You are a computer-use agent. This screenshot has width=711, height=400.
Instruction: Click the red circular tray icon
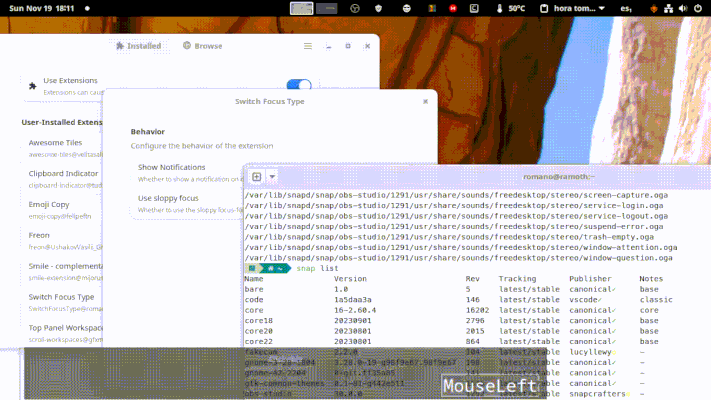(453, 8)
